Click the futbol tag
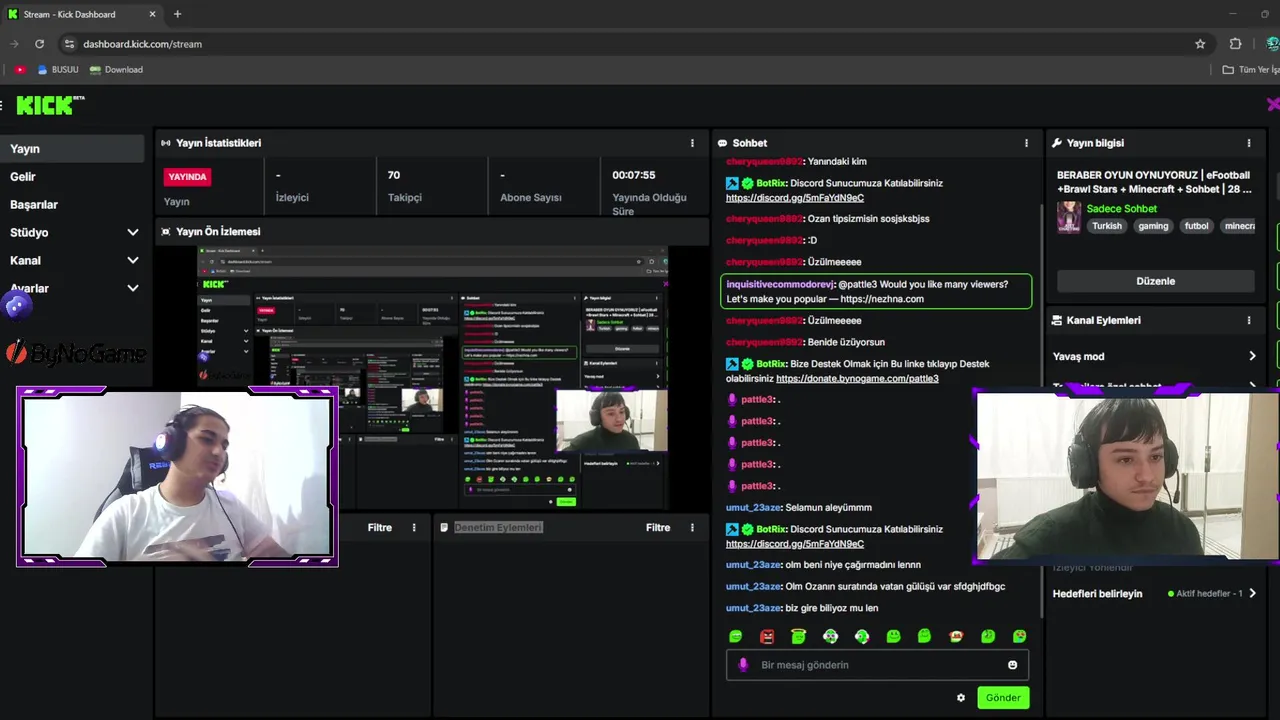The image size is (1280, 720). (x=1197, y=226)
